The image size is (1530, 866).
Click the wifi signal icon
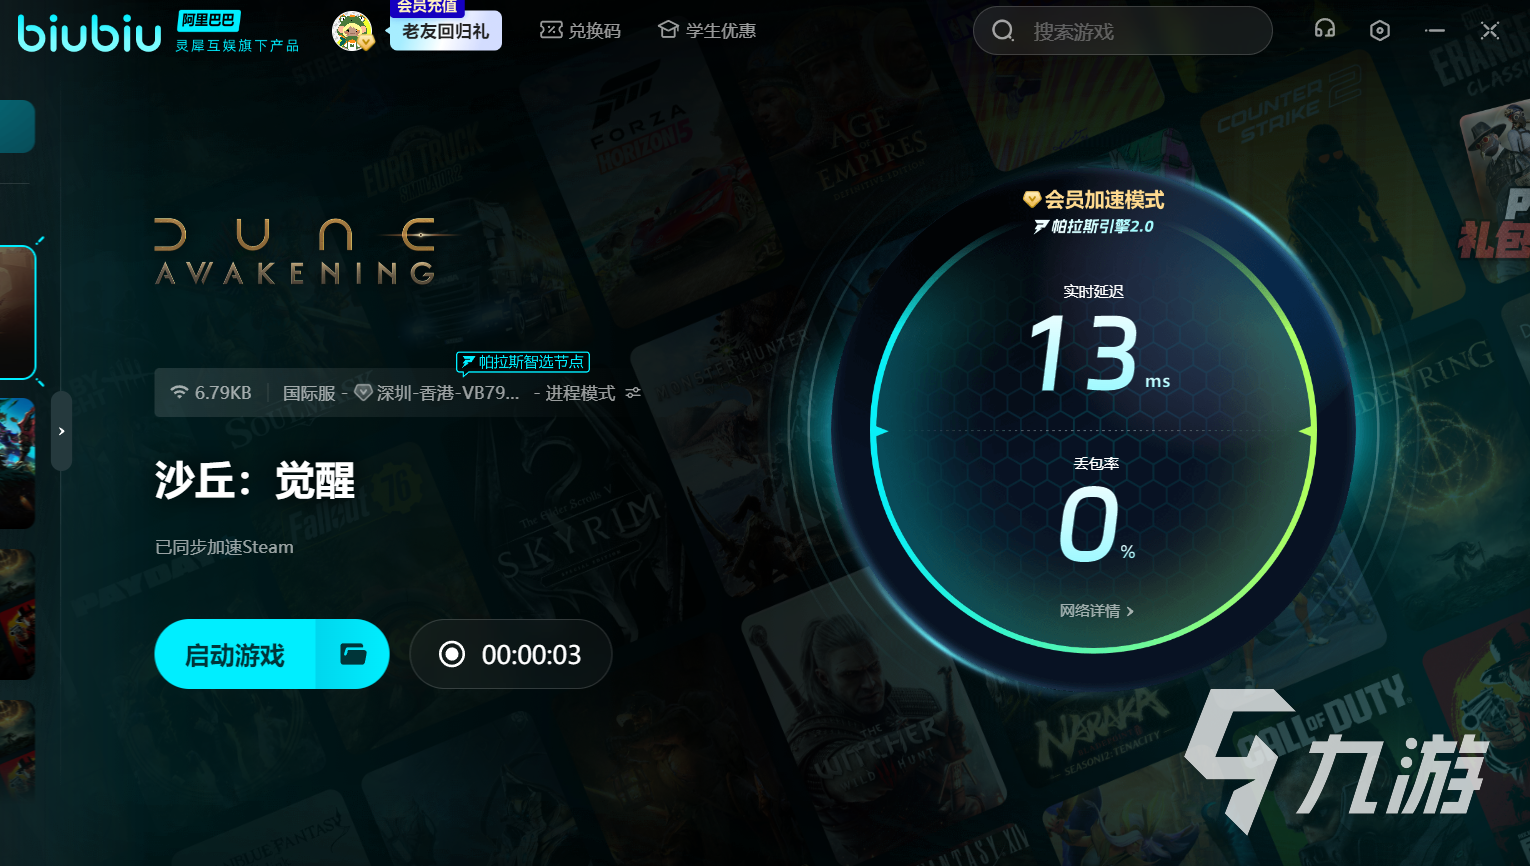[179, 392]
